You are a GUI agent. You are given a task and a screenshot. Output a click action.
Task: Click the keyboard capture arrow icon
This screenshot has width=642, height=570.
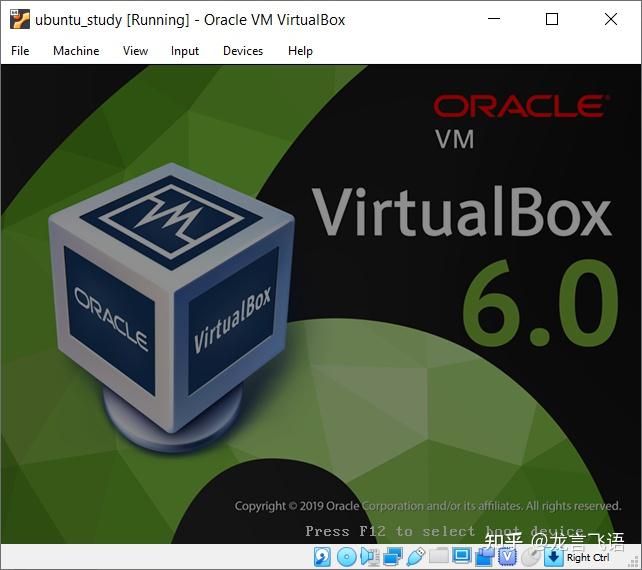point(554,557)
